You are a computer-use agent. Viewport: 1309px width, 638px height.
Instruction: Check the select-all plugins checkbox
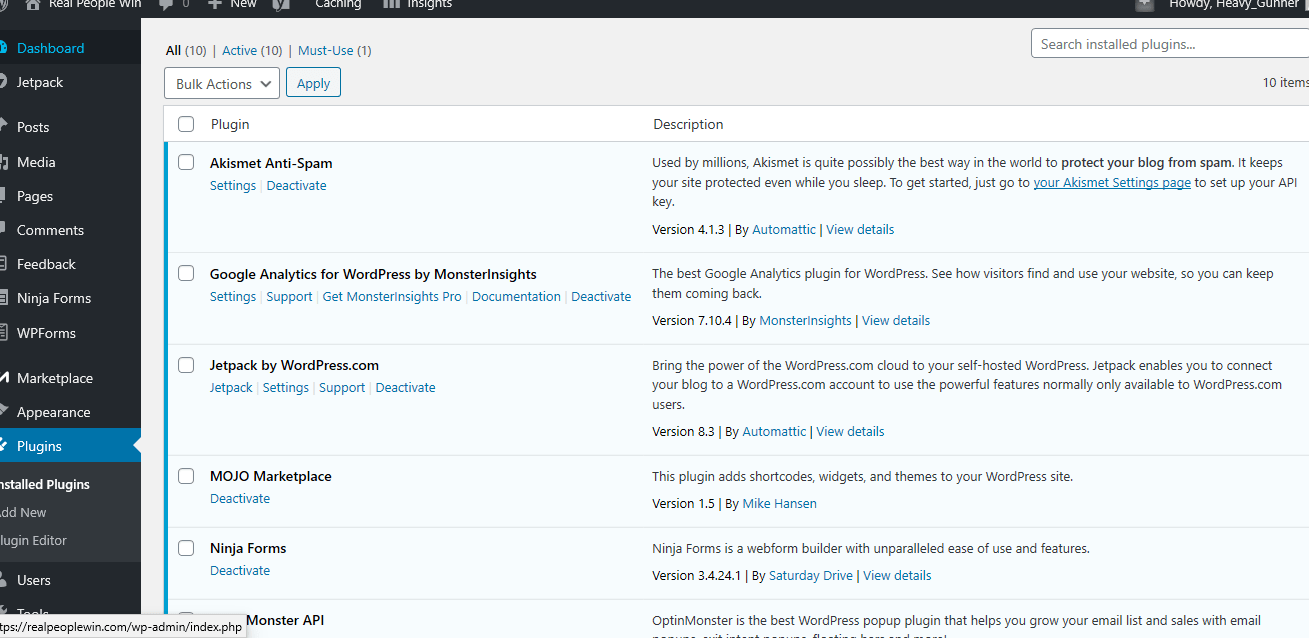[185, 124]
